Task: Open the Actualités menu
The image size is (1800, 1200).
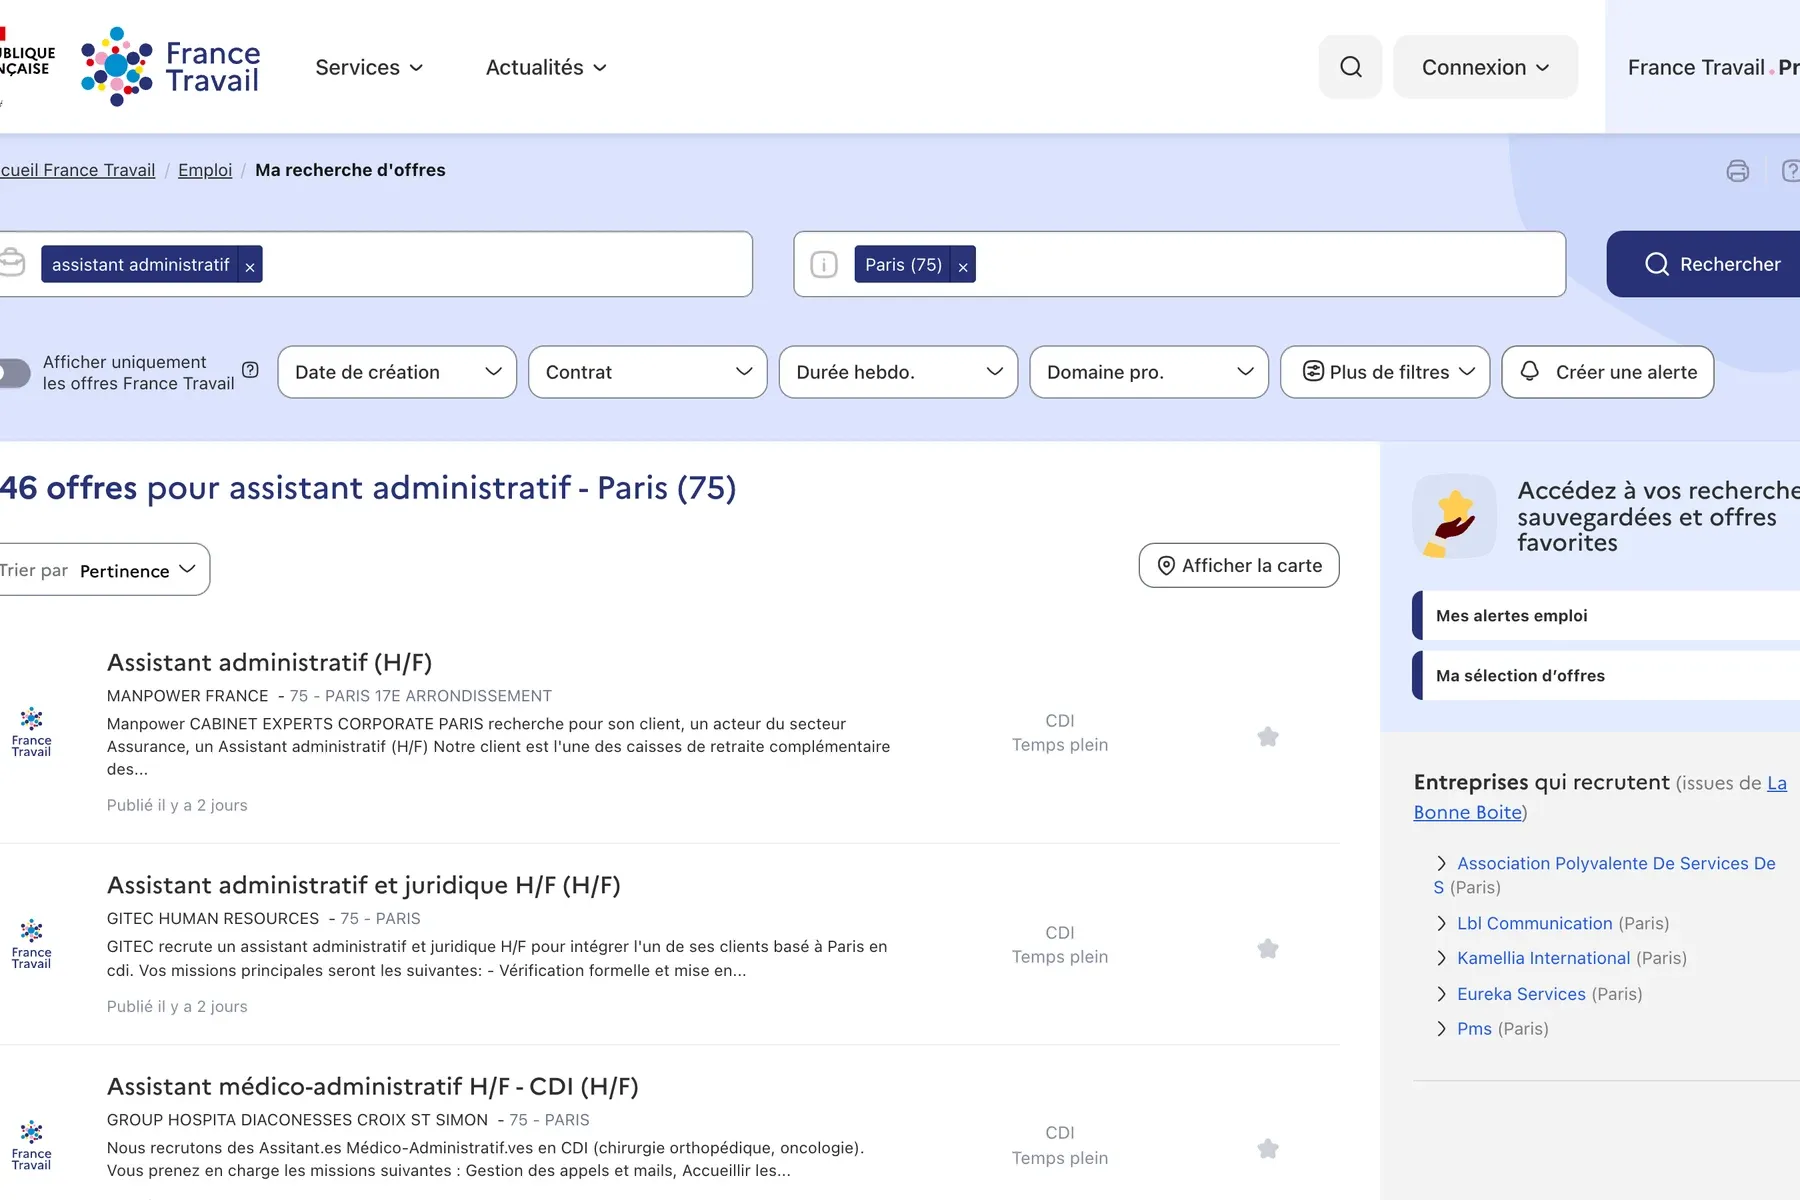Action: (546, 67)
